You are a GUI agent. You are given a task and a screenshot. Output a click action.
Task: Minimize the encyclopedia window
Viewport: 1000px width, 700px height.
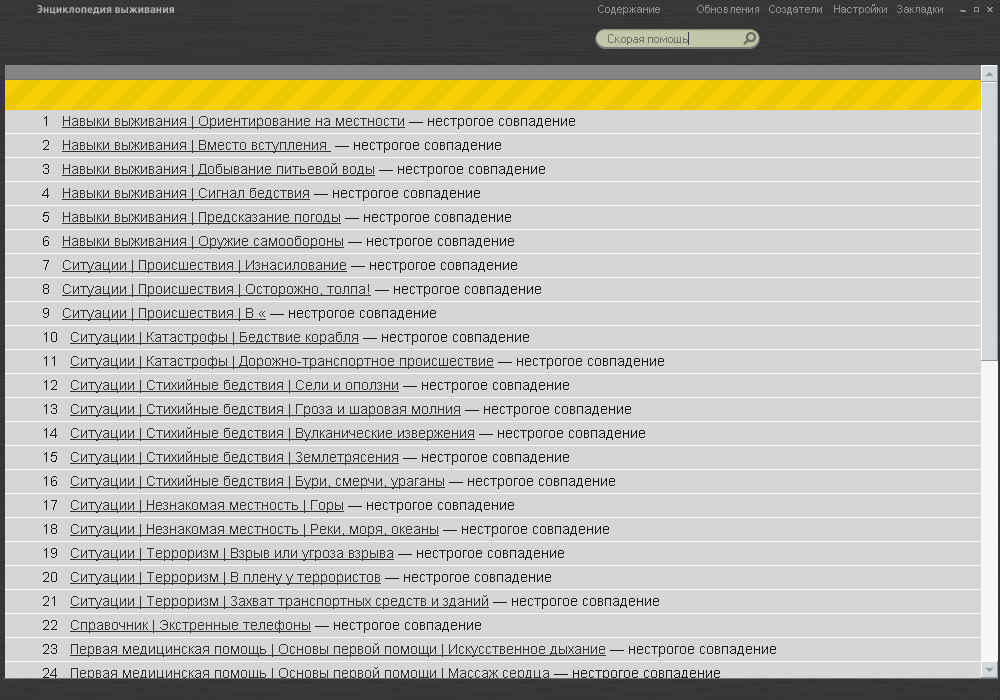pyautogui.click(x=962, y=9)
